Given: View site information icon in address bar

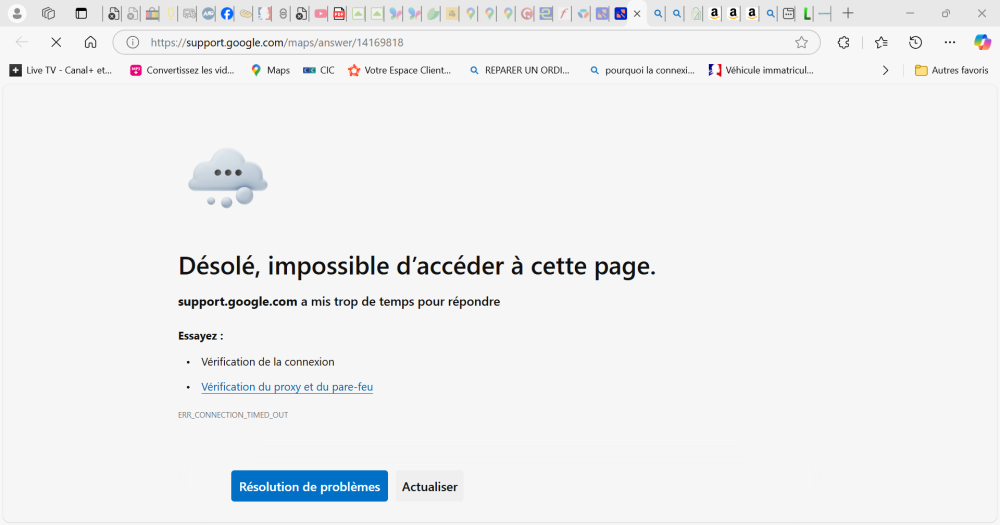Looking at the screenshot, I should tap(132, 42).
